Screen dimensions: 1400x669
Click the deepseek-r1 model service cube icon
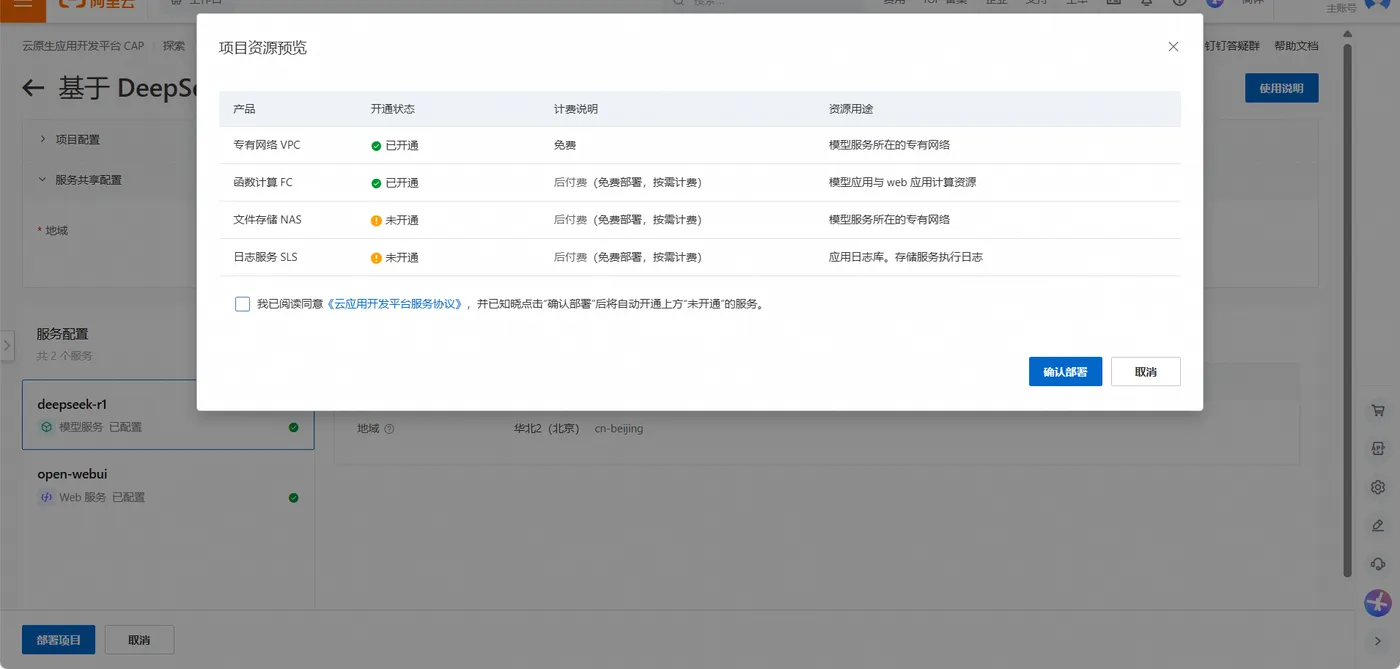coord(46,427)
